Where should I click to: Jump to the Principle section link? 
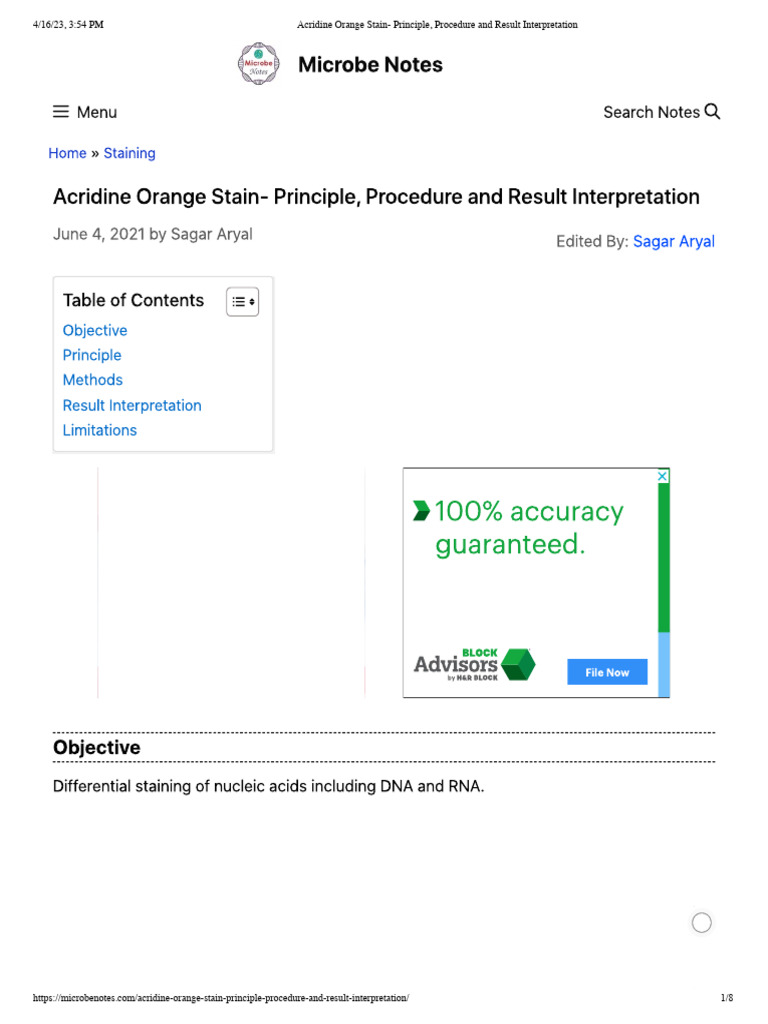coord(92,355)
